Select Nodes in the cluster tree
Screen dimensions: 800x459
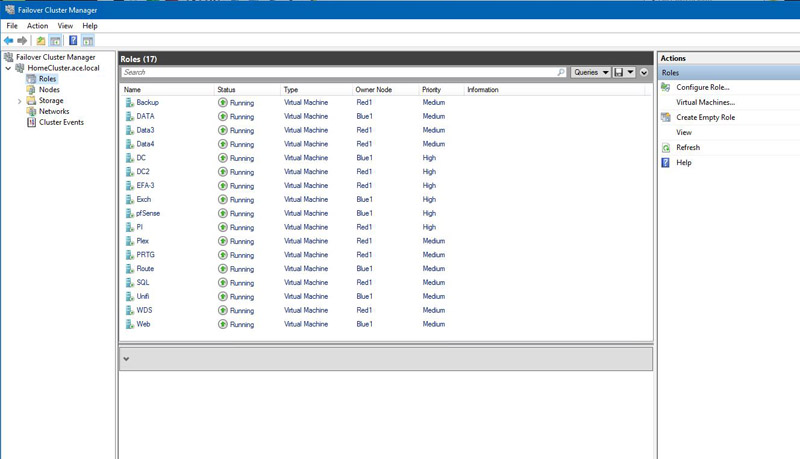pos(49,90)
